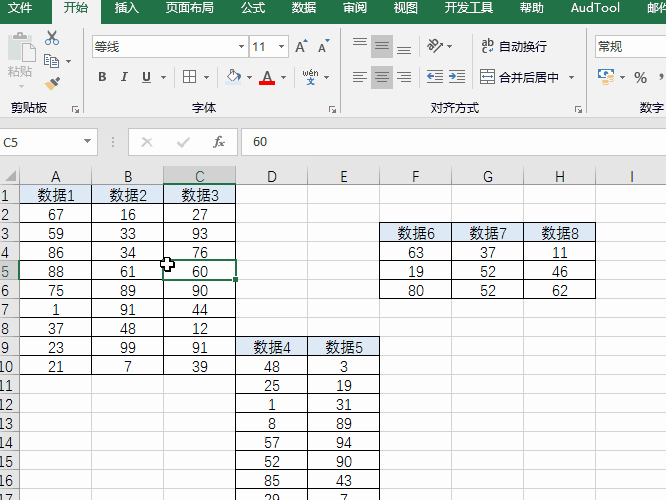Open the 对齐方式 dialog launcher

[578, 110]
